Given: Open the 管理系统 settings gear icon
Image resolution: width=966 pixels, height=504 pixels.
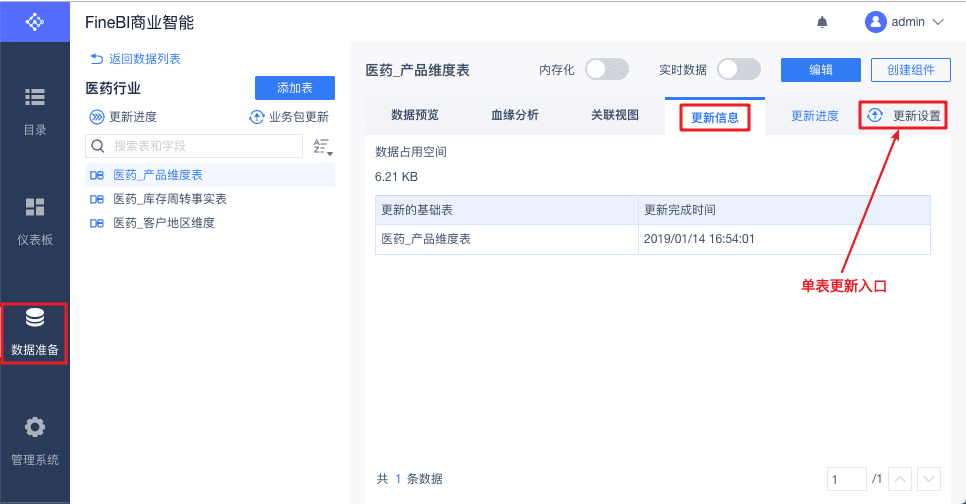Looking at the screenshot, I should 35,428.
